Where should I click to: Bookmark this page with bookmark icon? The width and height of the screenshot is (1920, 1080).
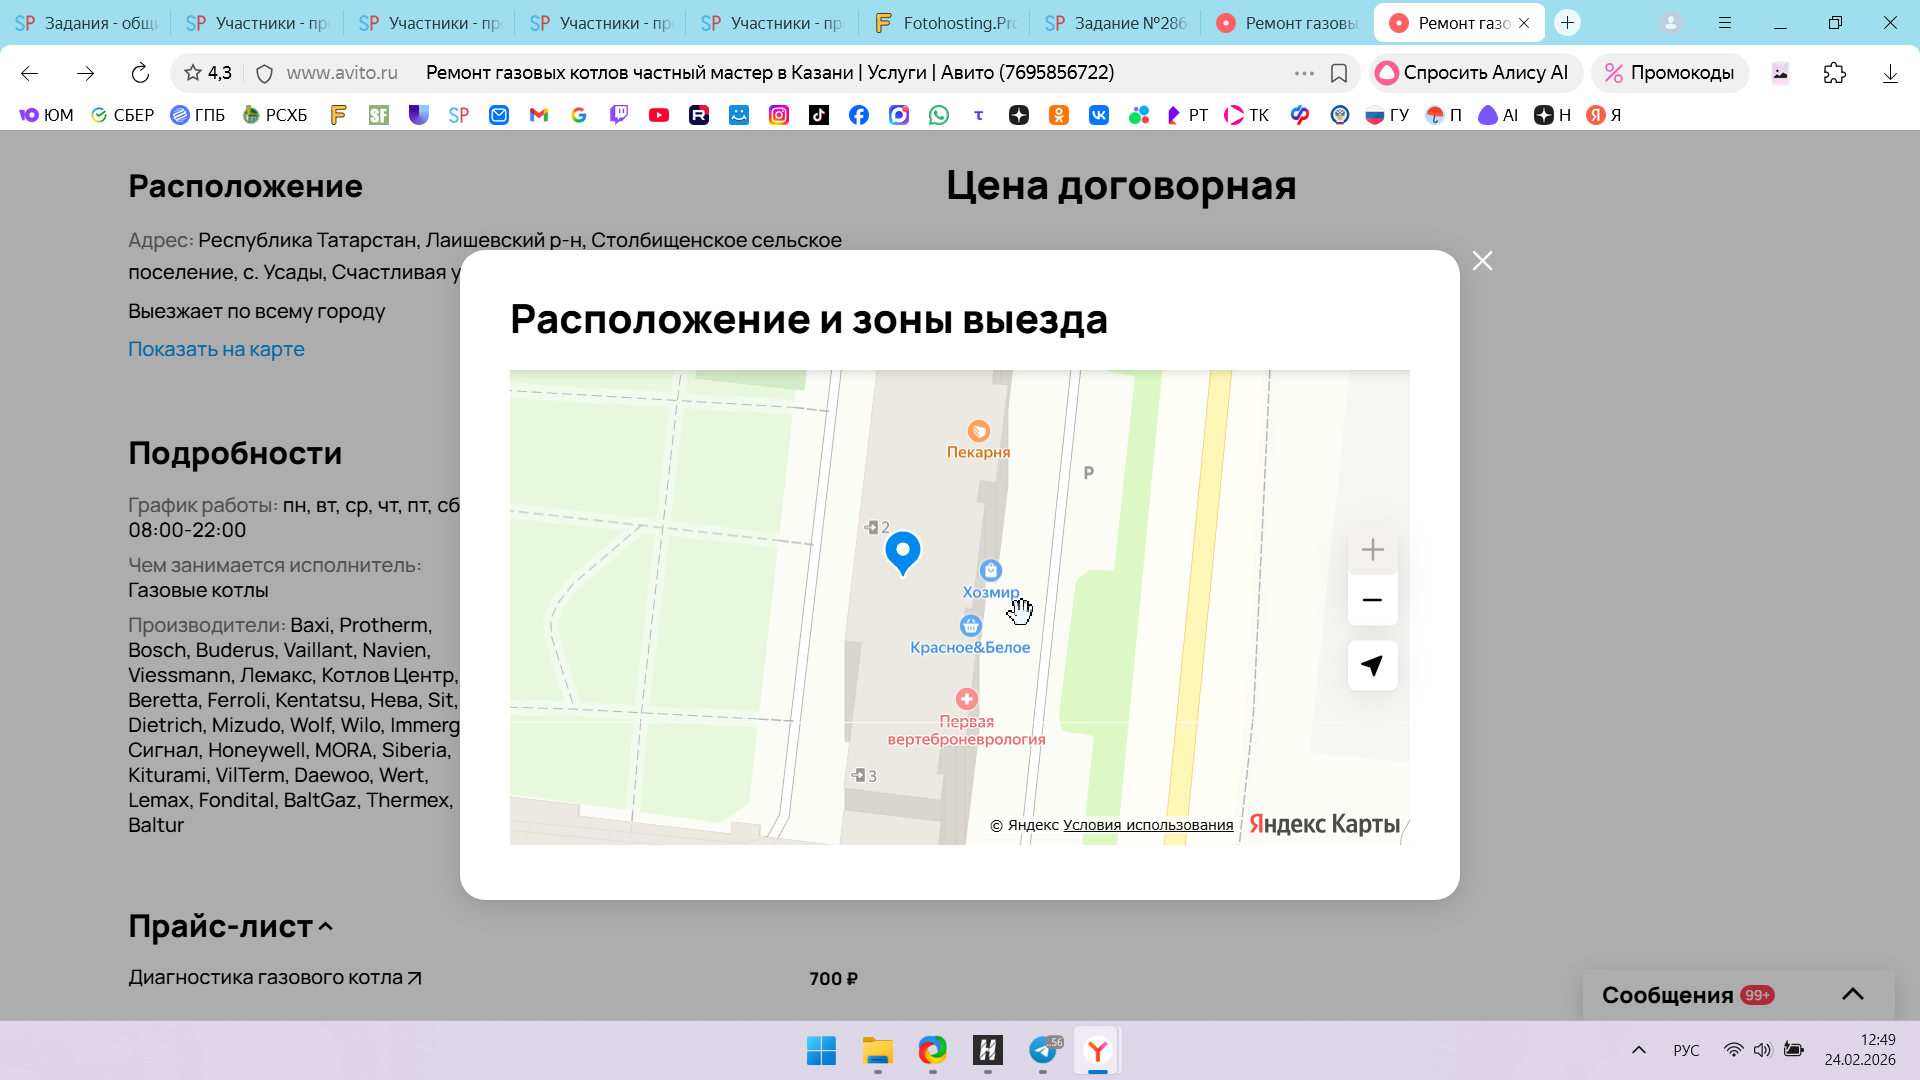pyautogui.click(x=1339, y=73)
